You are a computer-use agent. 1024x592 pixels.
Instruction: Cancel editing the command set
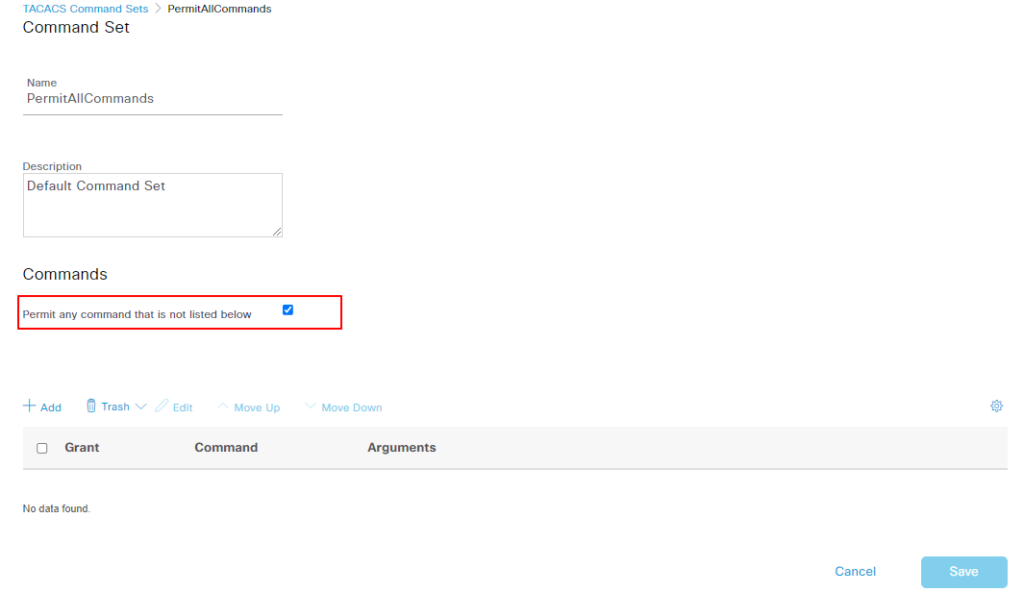pyautogui.click(x=855, y=571)
